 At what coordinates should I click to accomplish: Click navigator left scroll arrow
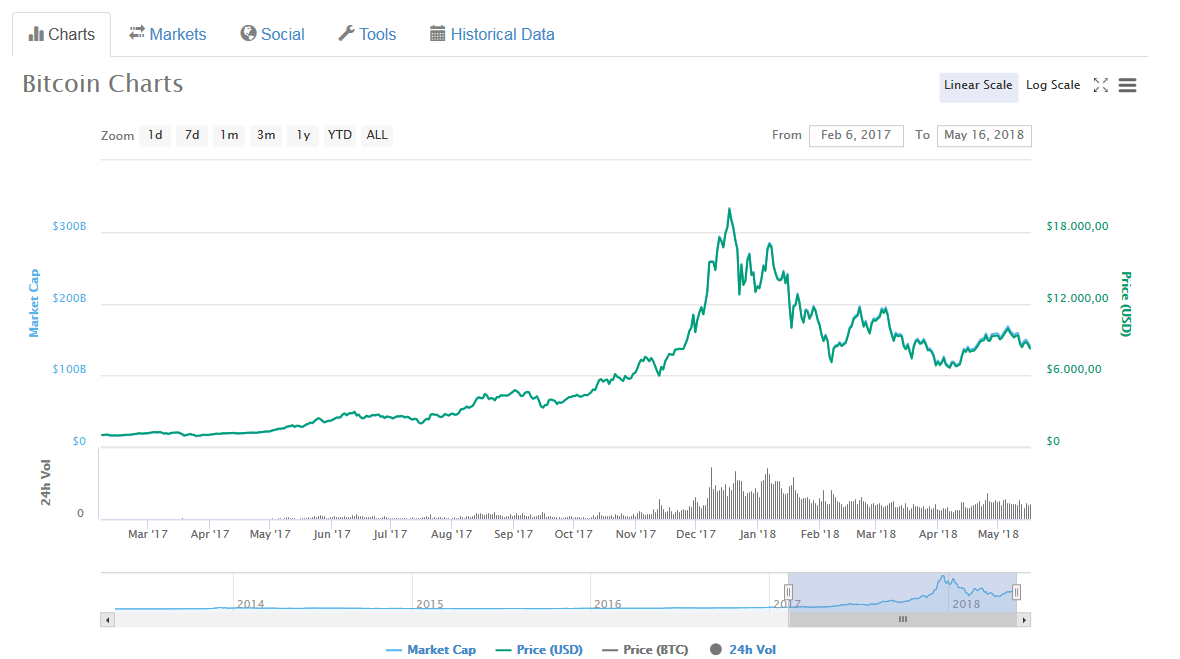[108, 620]
